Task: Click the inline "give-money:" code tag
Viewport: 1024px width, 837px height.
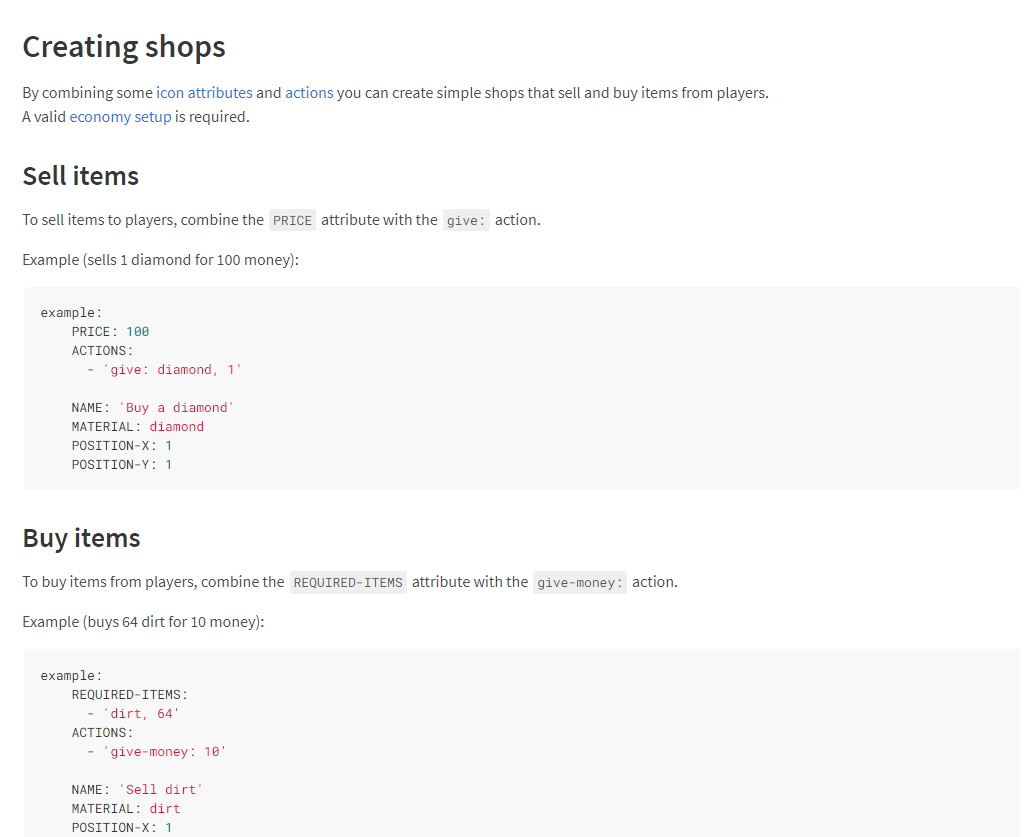Action: tap(579, 582)
